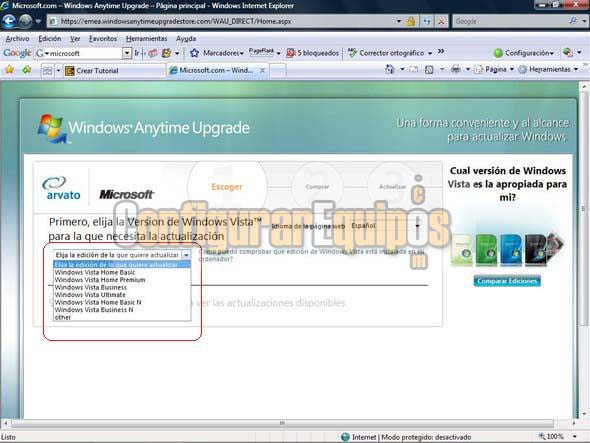This screenshot has width=590, height=443.
Task: Click the Internet zone globe icon
Action: pyautogui.click(x=345, y=437)
